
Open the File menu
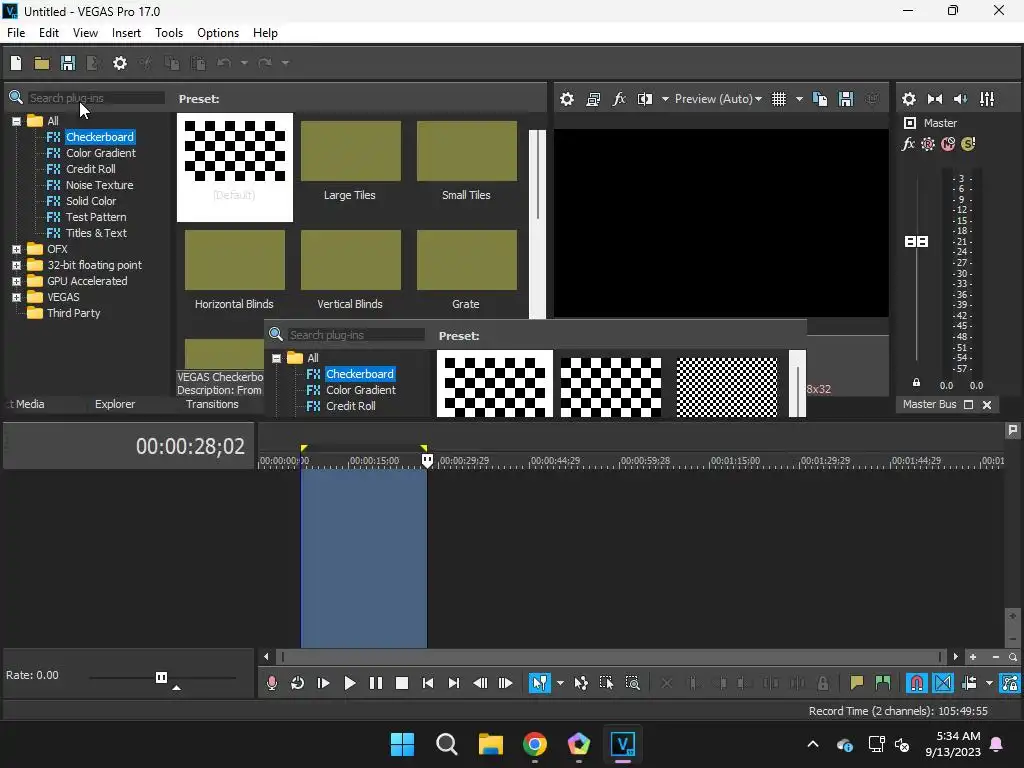click(16, 33)
